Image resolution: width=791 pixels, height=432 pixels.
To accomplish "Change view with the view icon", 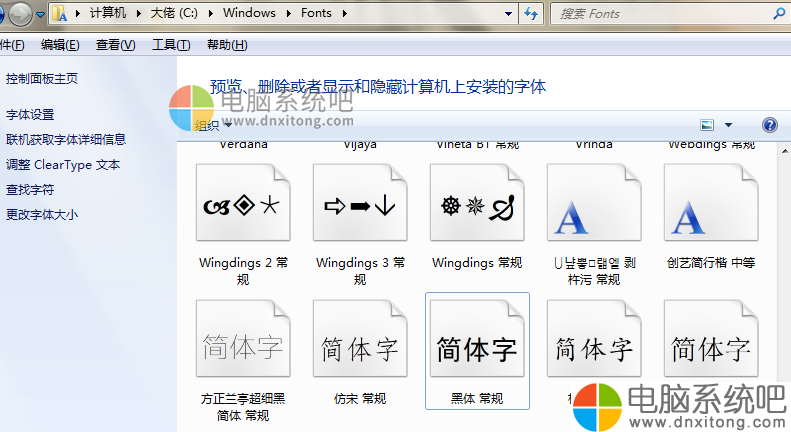I will pyautogui.click(x=707, y=125).
